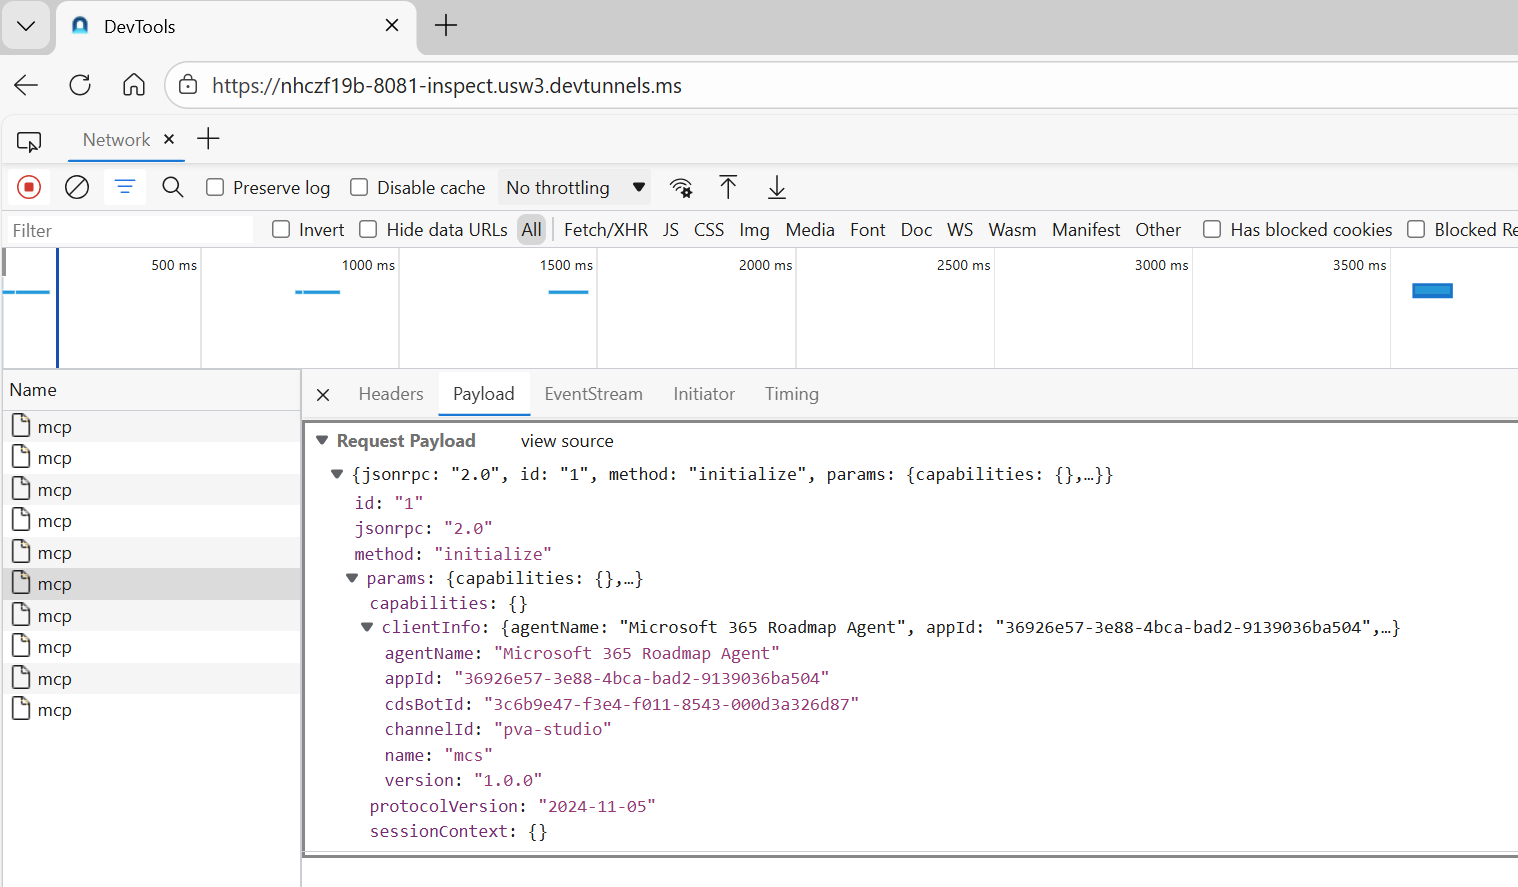Open more network conditions settings
The height and width of the screenshot is (887, 1518).
[x=681, y=187]
